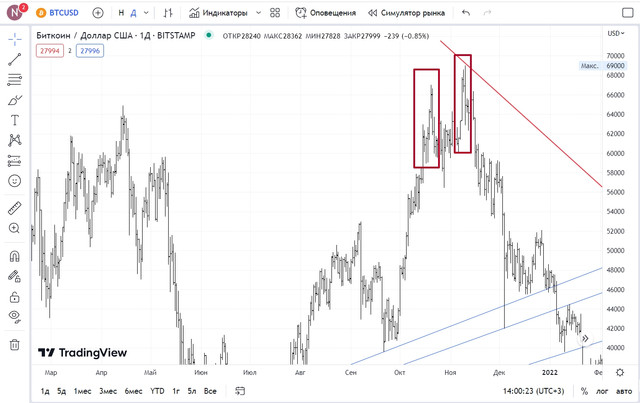Change the bar chart style
Image resolution: width=640 pixels, height=403 pixels.
[x=168, y=13]
